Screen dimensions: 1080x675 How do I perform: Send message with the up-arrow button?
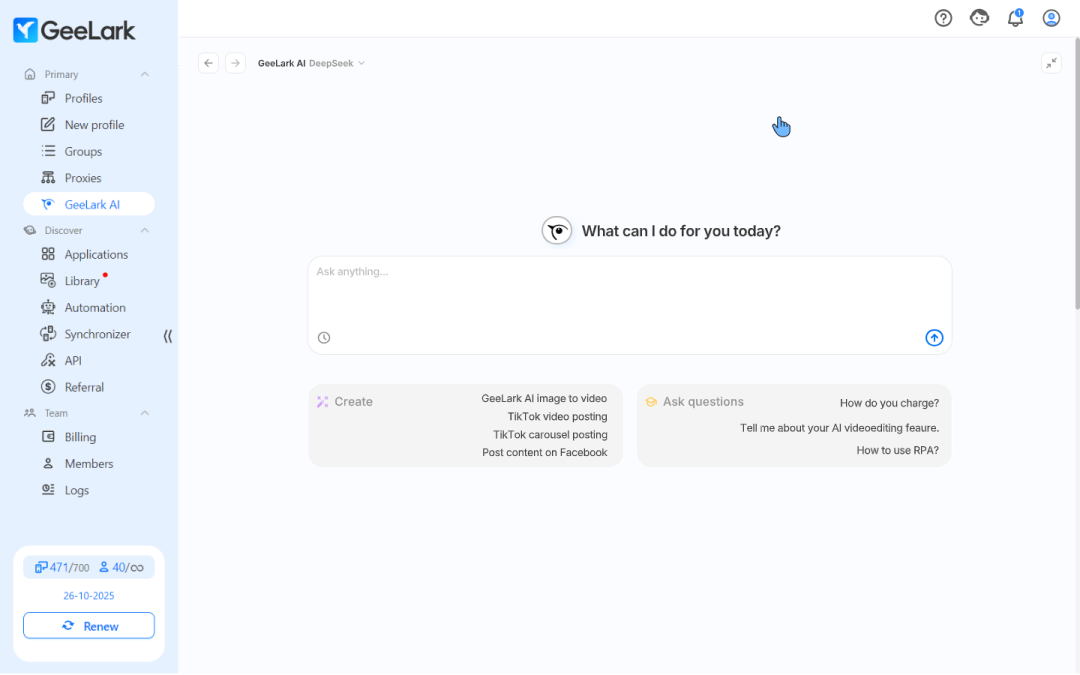click(934, 338)
